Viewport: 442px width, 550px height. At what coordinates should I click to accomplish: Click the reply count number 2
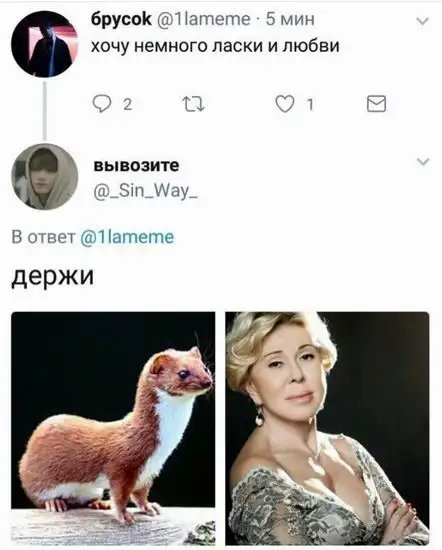pos(128,104)
